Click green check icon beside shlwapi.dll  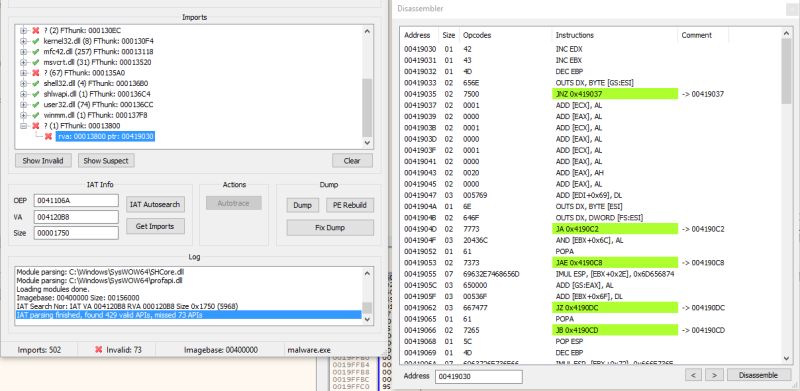coord(36,94)
